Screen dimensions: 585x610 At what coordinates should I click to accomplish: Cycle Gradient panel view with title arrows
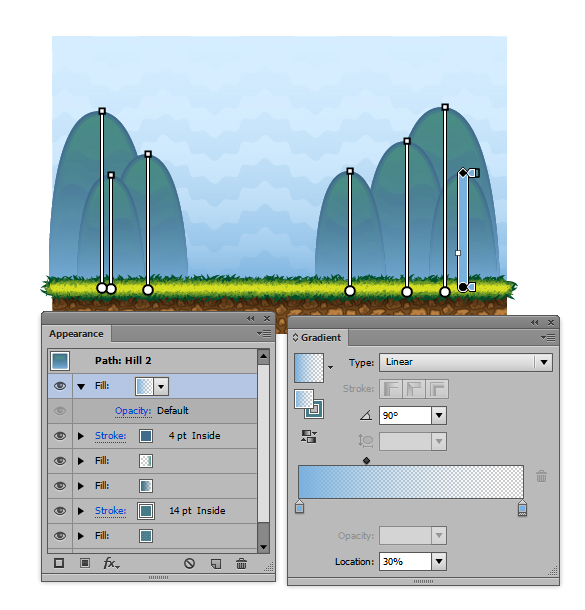click(x=295, y=337)
